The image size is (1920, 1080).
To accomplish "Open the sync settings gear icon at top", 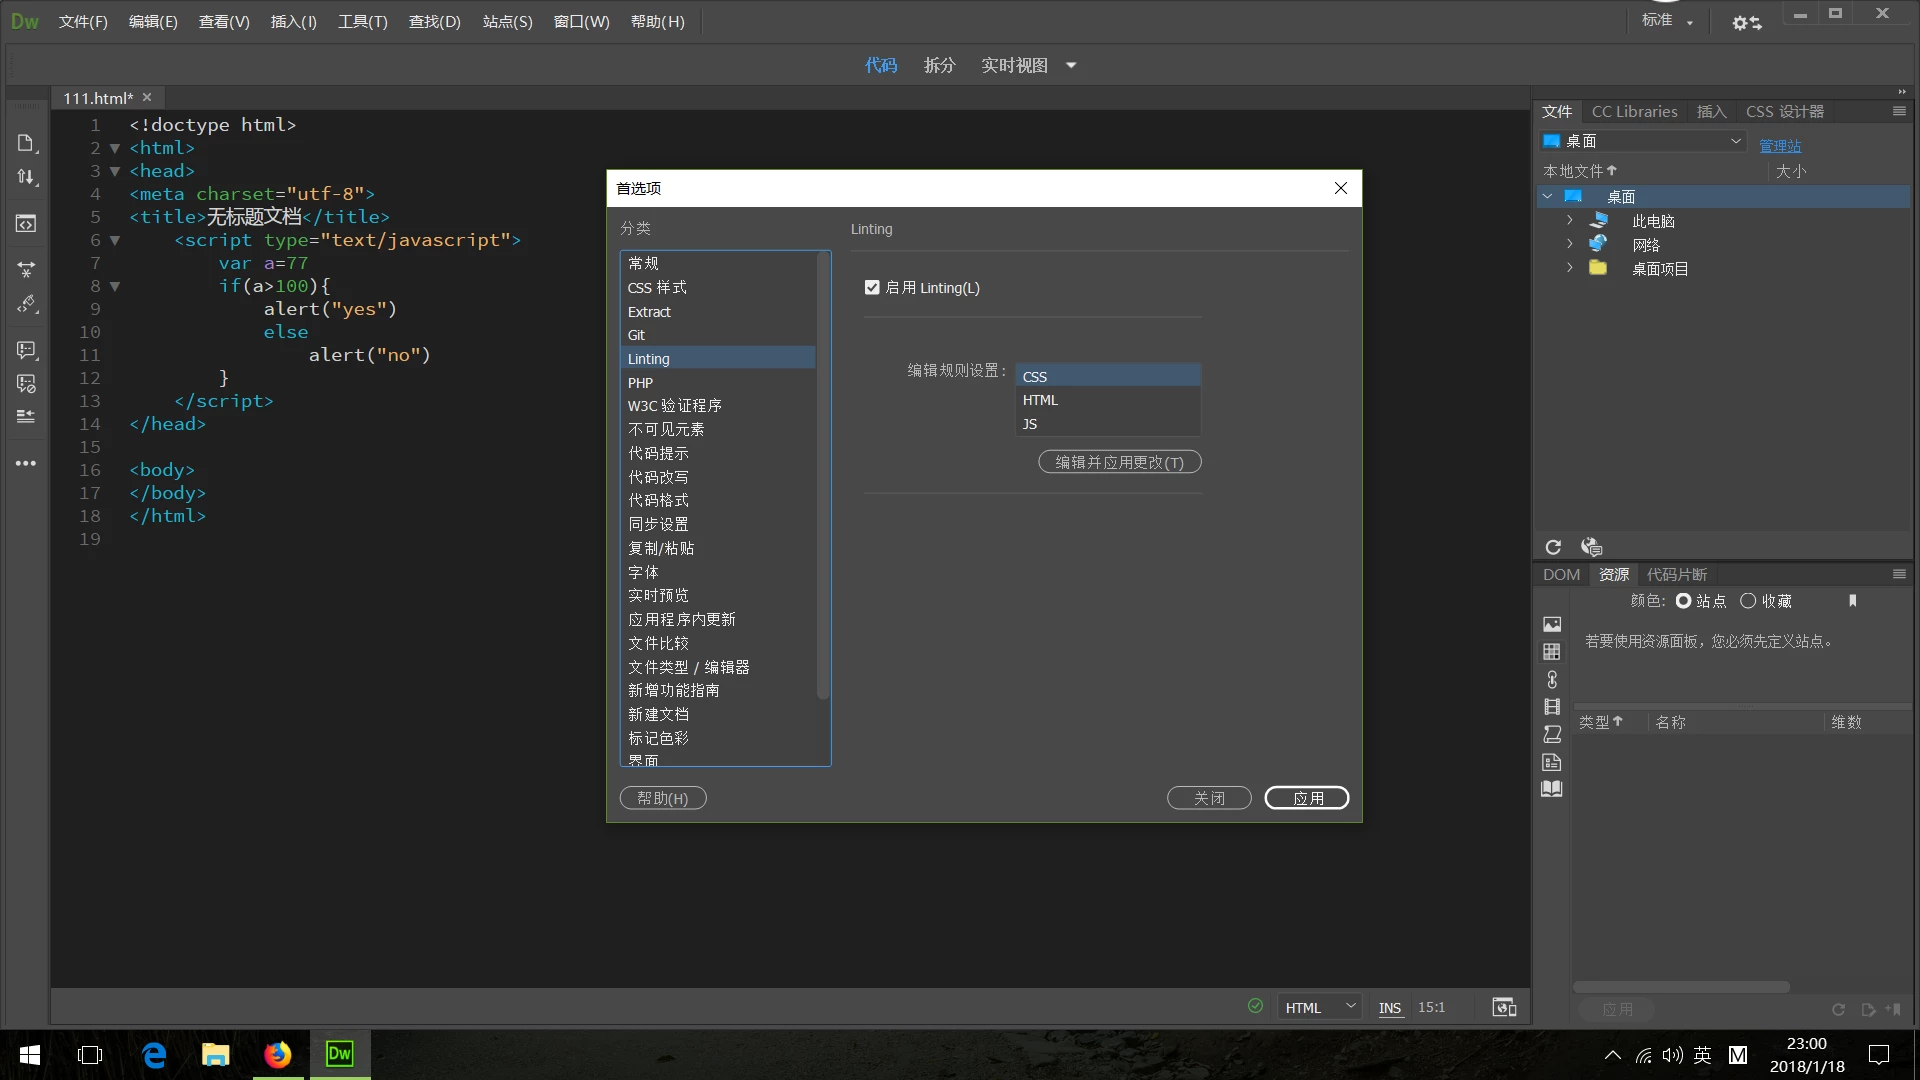I will [x=1746, y=22].
